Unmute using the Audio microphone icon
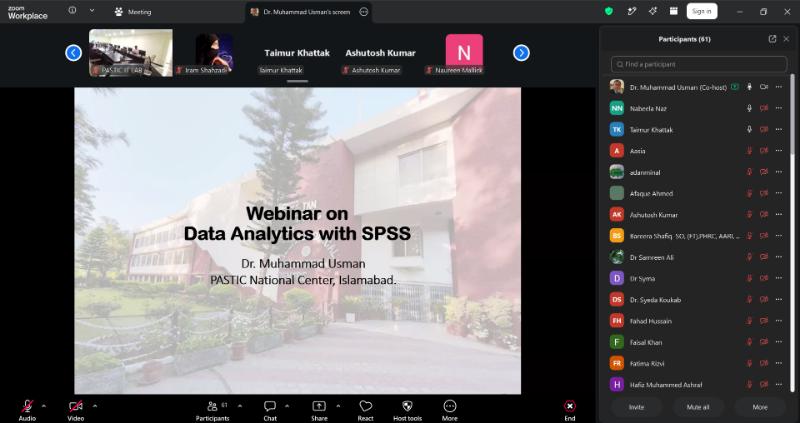The image size is (800, 423). coord(27,407)
